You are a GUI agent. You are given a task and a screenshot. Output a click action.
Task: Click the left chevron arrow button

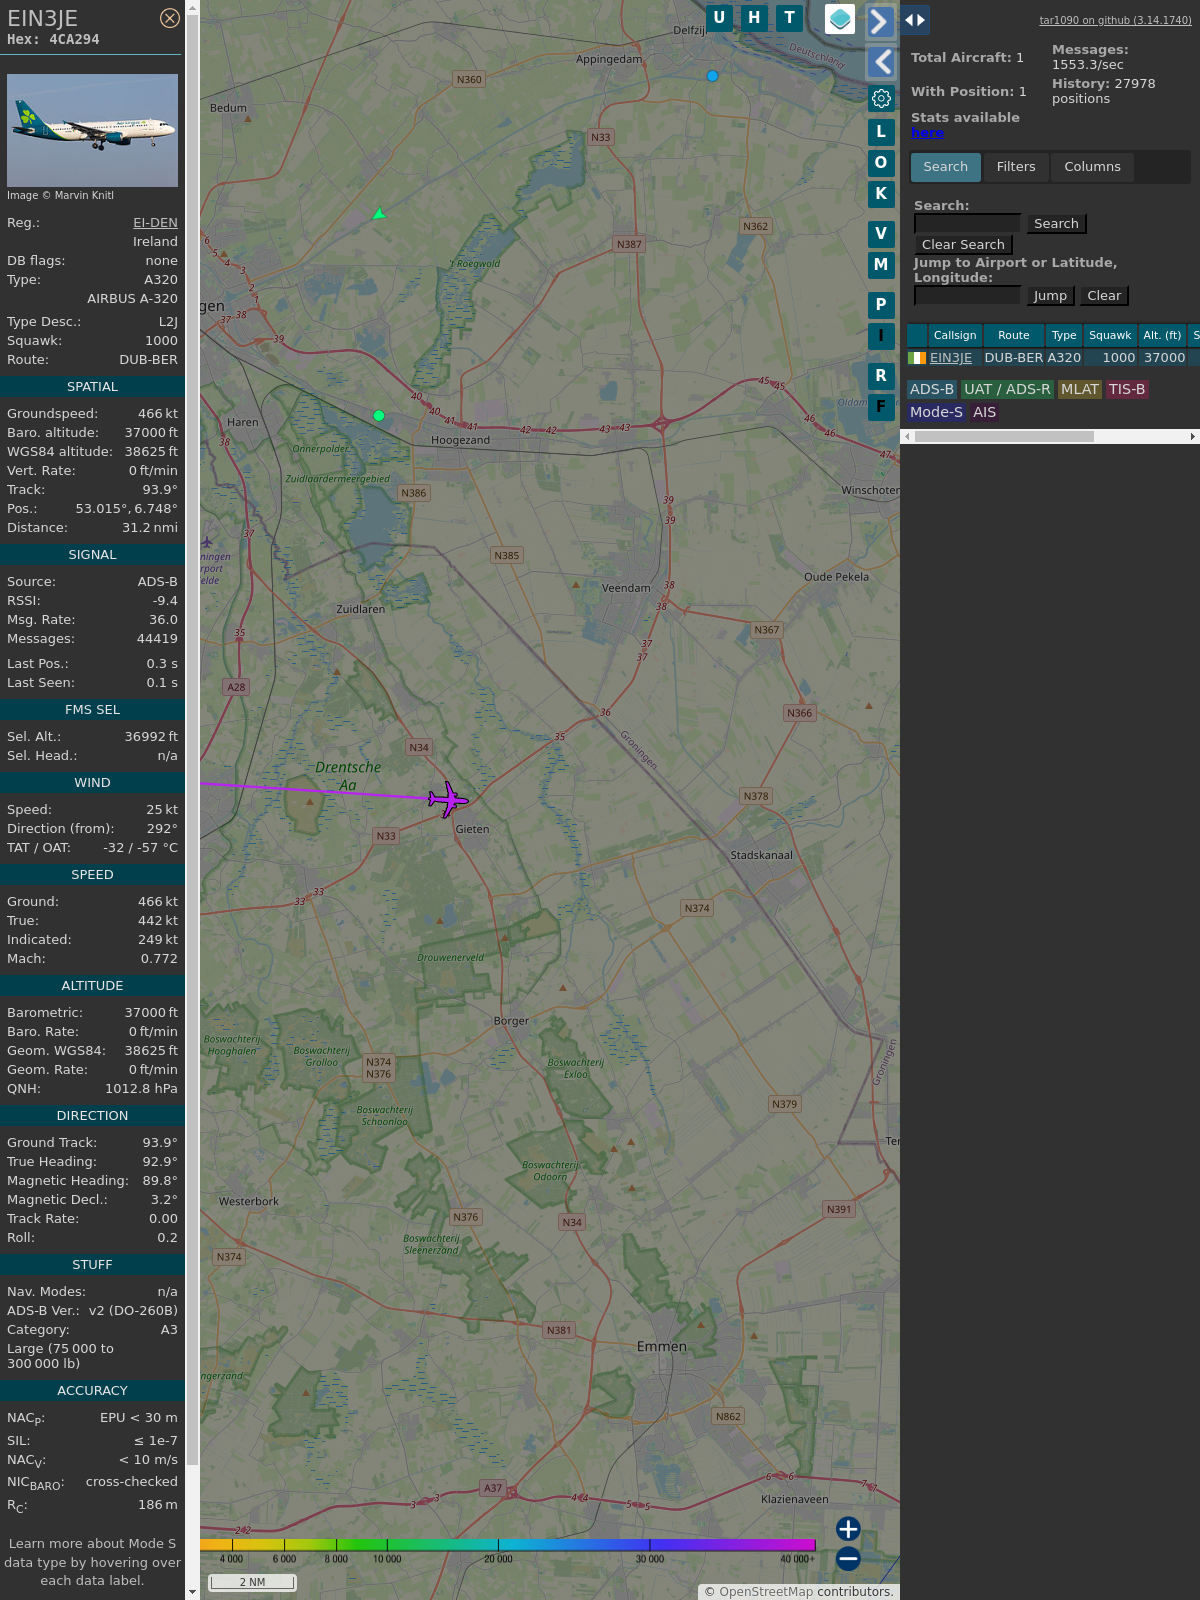coord(880,62)
